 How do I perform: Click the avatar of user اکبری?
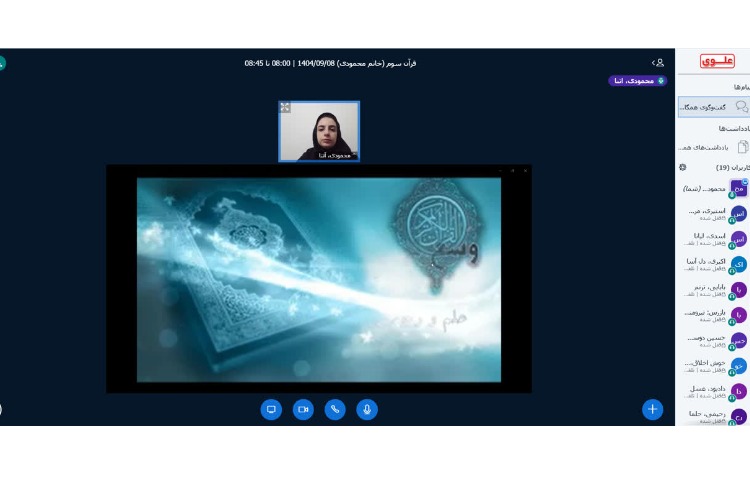point(739,264)
